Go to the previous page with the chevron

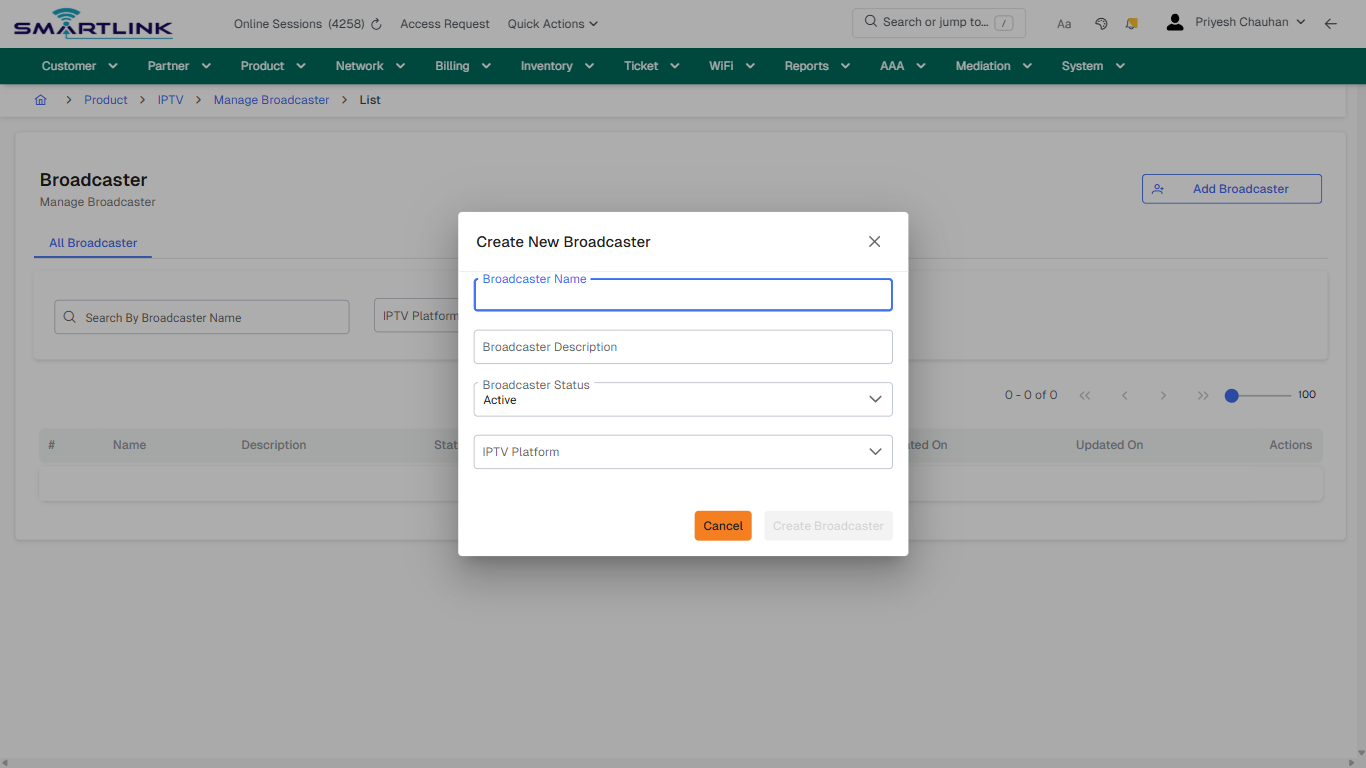click(x=1124, y=395)
